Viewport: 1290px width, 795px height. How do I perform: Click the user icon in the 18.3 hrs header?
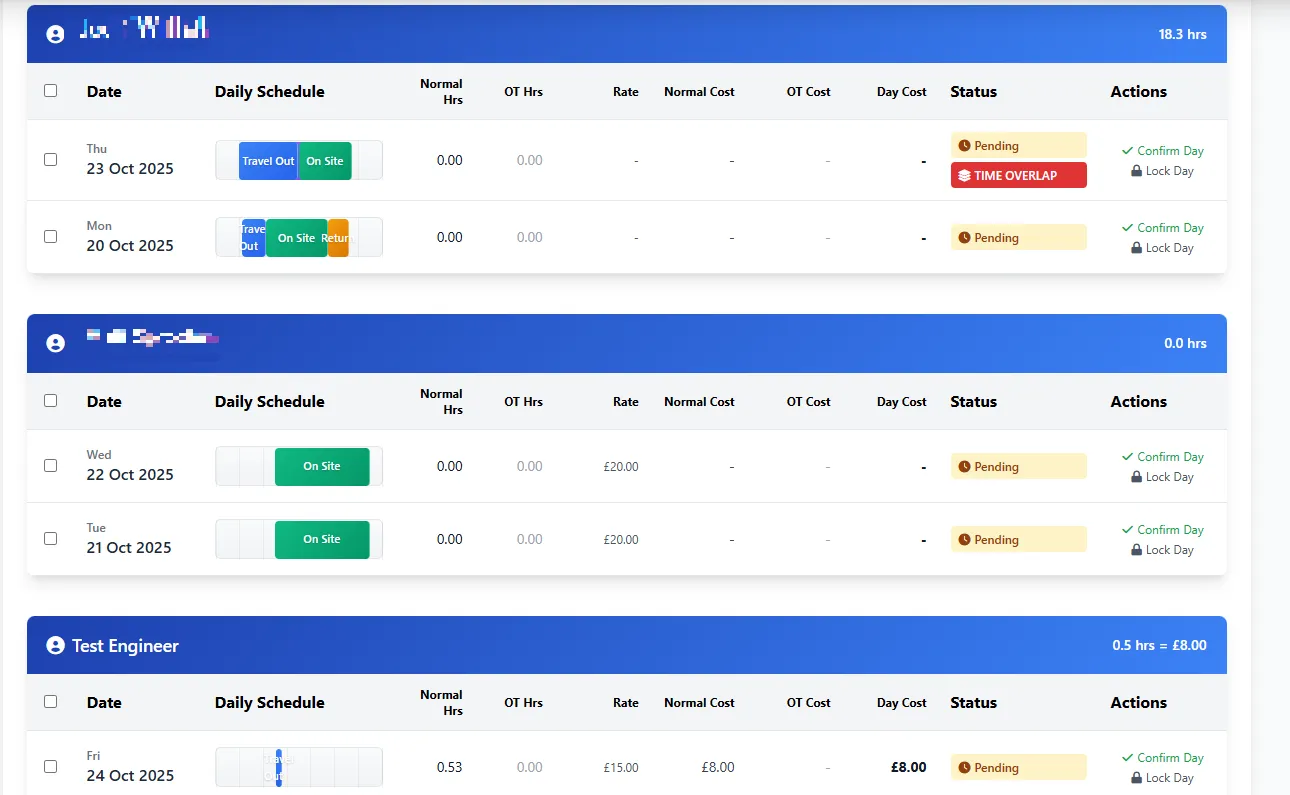pos(55,34)
